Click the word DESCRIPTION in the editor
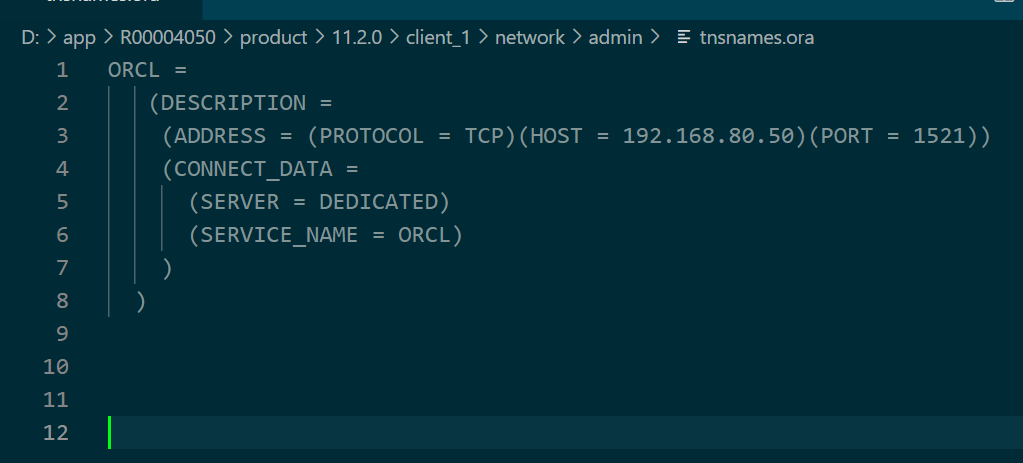Screen dimensions: 1023x463 (233, 102)
